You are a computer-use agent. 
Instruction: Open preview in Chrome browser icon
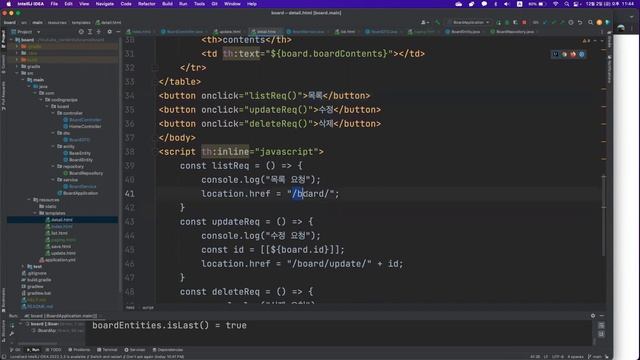(564, 54)
